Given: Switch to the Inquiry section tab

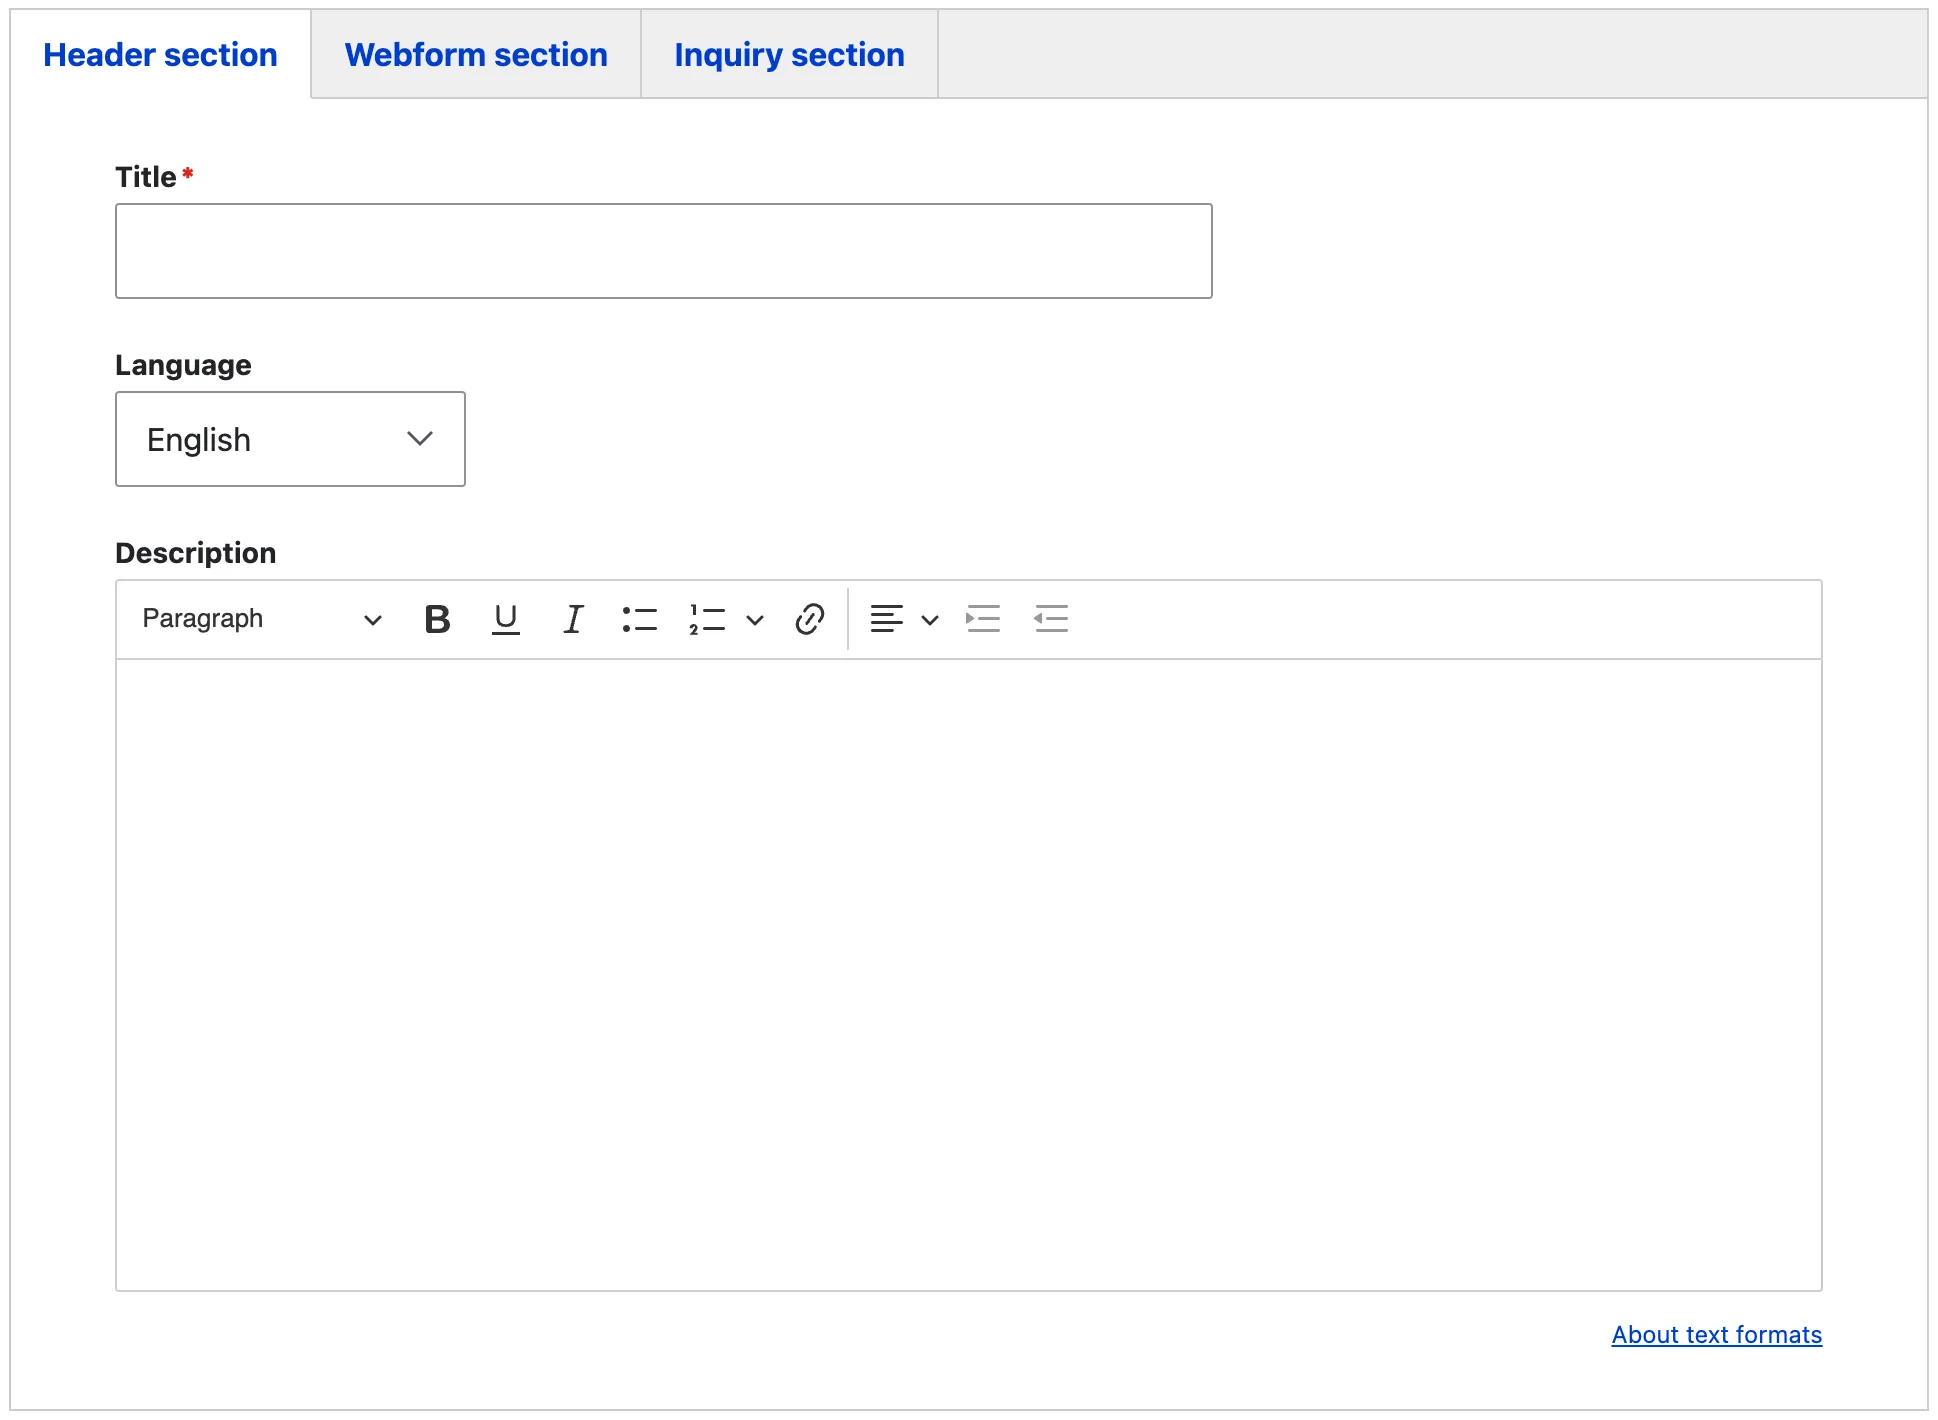Looking at the screenshot, I should (x=789, y=55).
